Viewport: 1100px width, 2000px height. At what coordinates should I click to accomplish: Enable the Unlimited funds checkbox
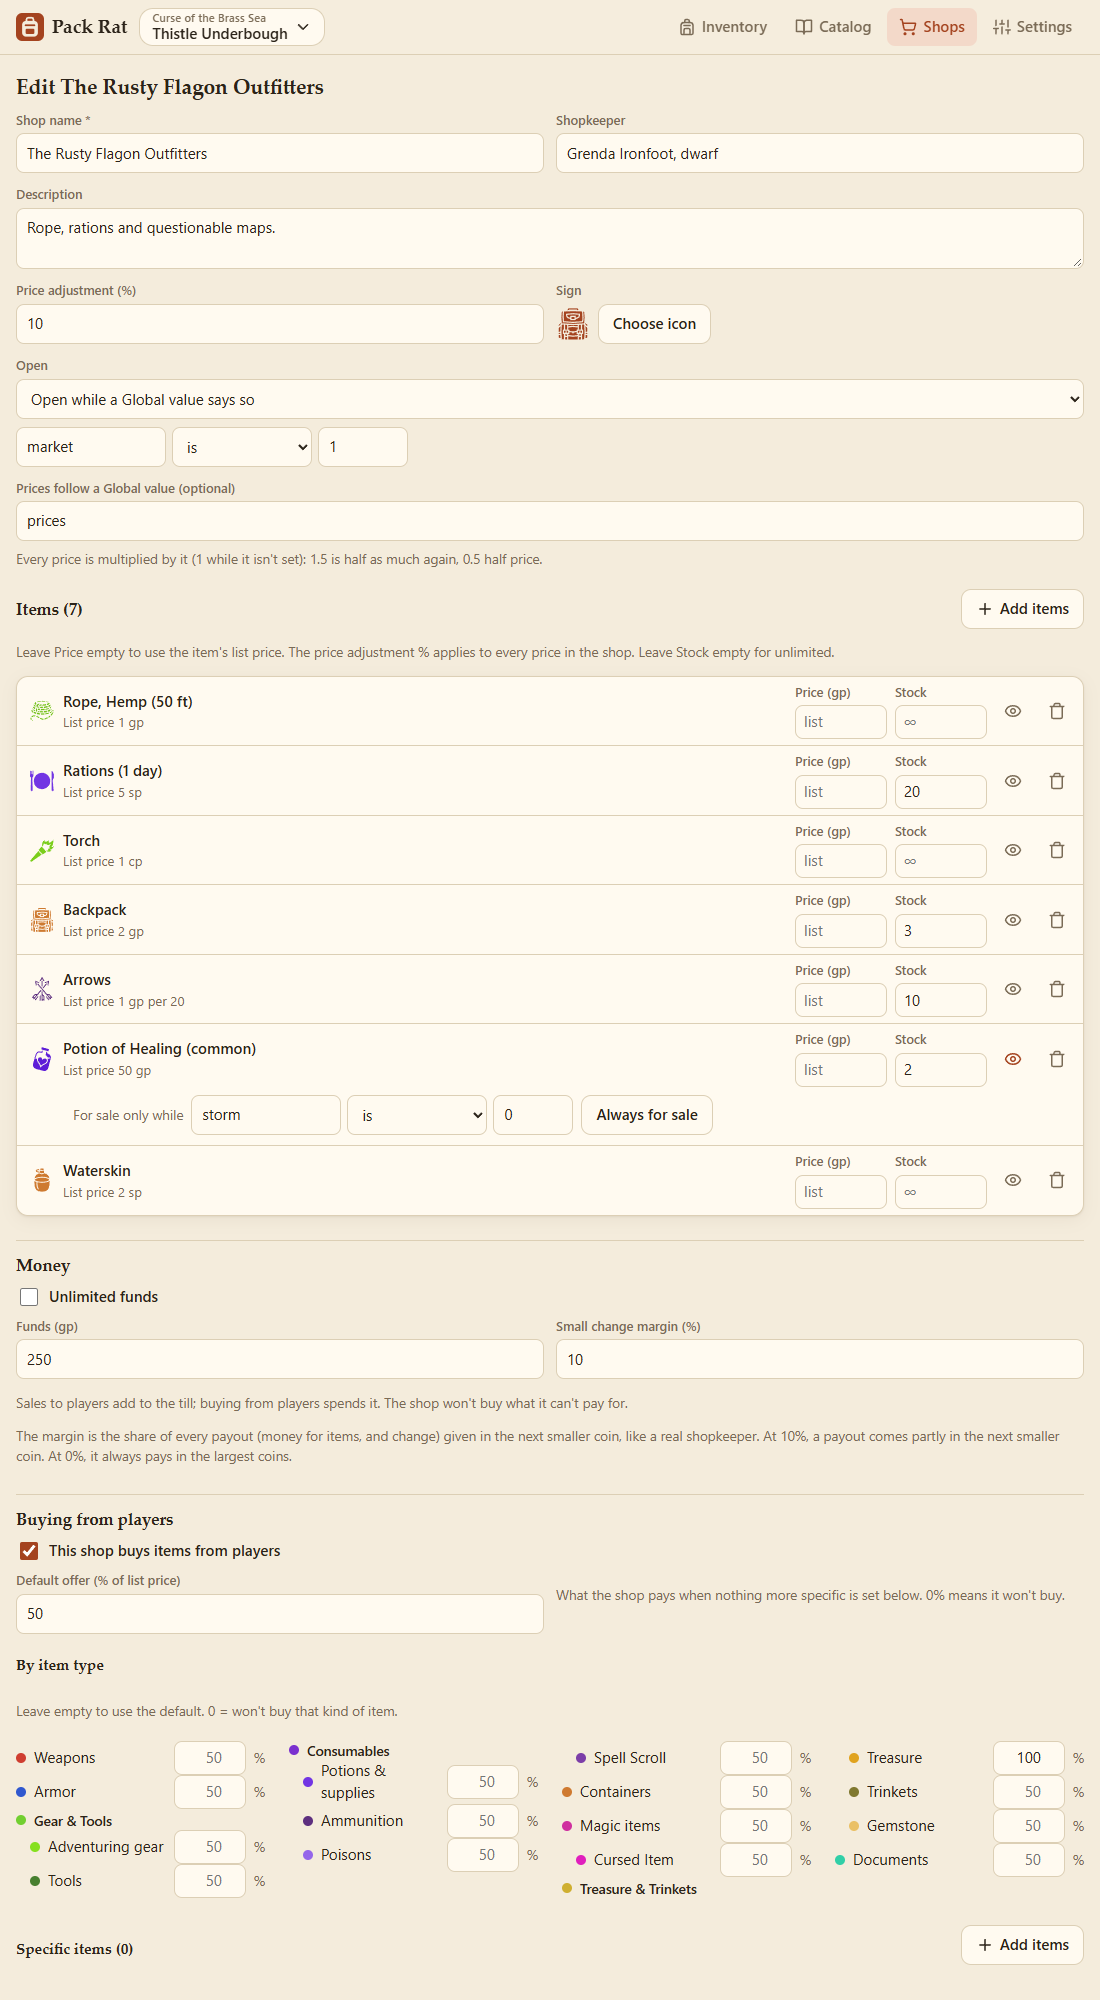click(x=29, y=1297)
